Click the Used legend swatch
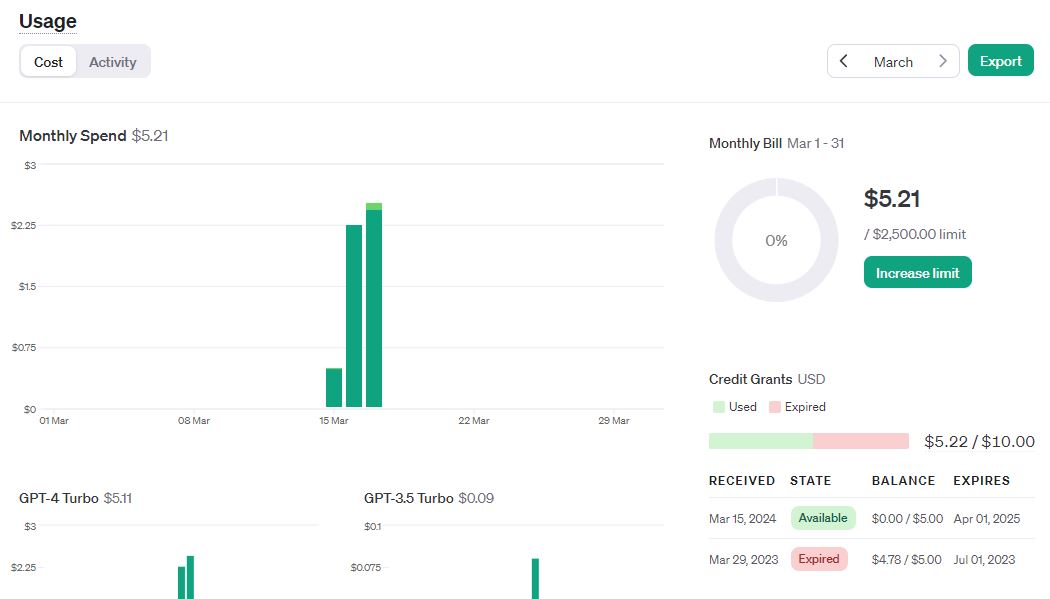This screenshot has height=599, width=1050. pos(717,407)
